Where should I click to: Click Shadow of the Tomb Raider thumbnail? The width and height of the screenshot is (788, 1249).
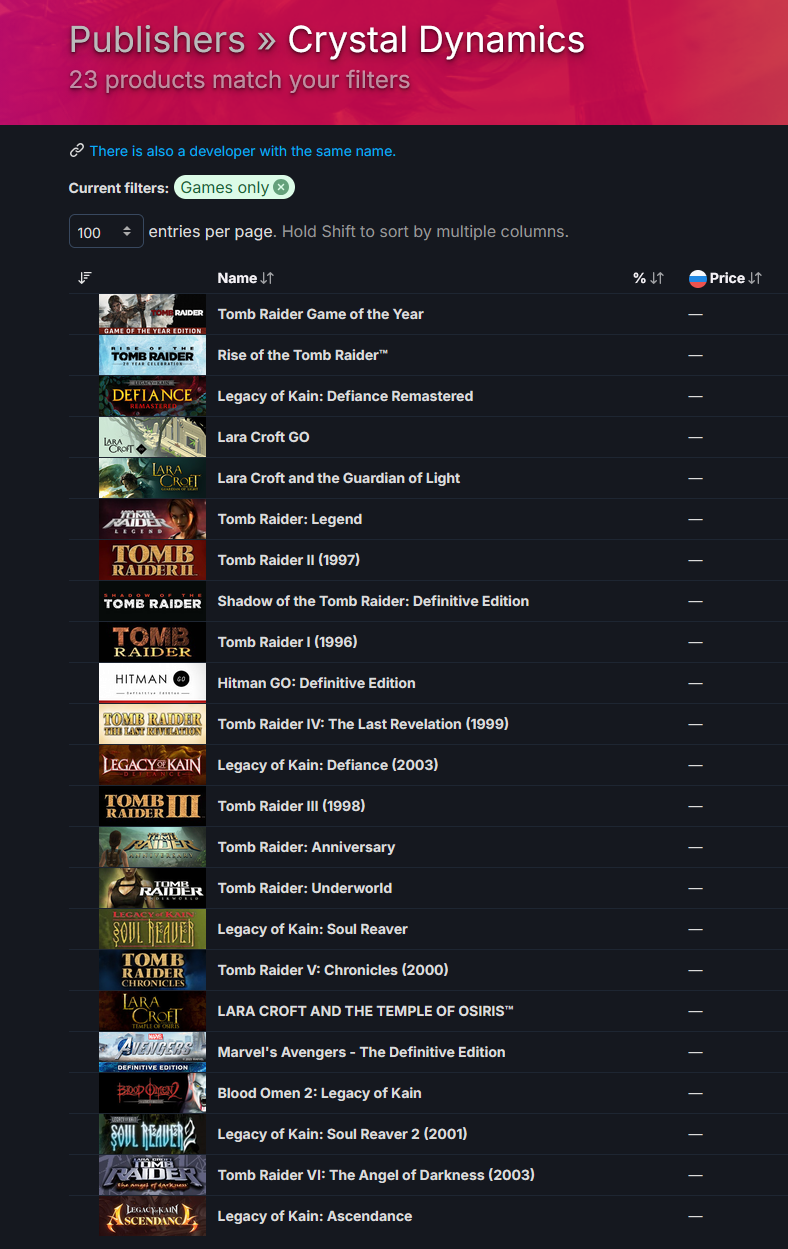pyautogui.click(x=152, y=601)
